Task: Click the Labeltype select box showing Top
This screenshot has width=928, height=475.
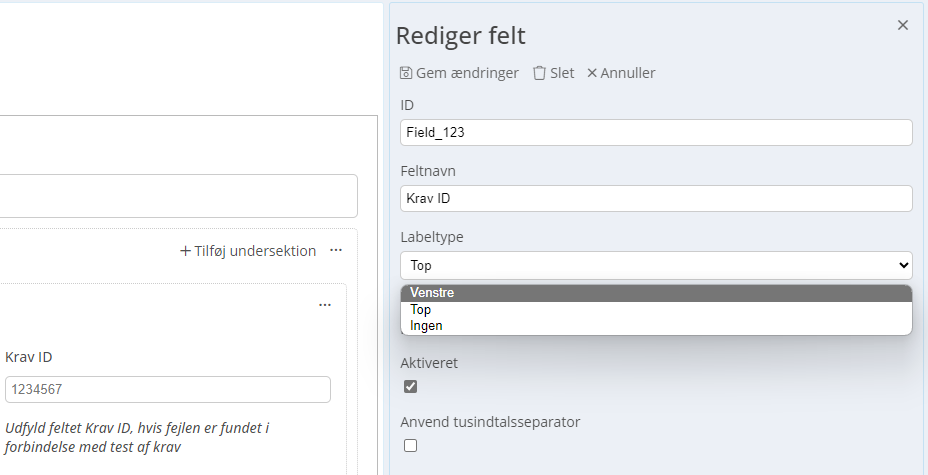Action: tap(656, 265)
